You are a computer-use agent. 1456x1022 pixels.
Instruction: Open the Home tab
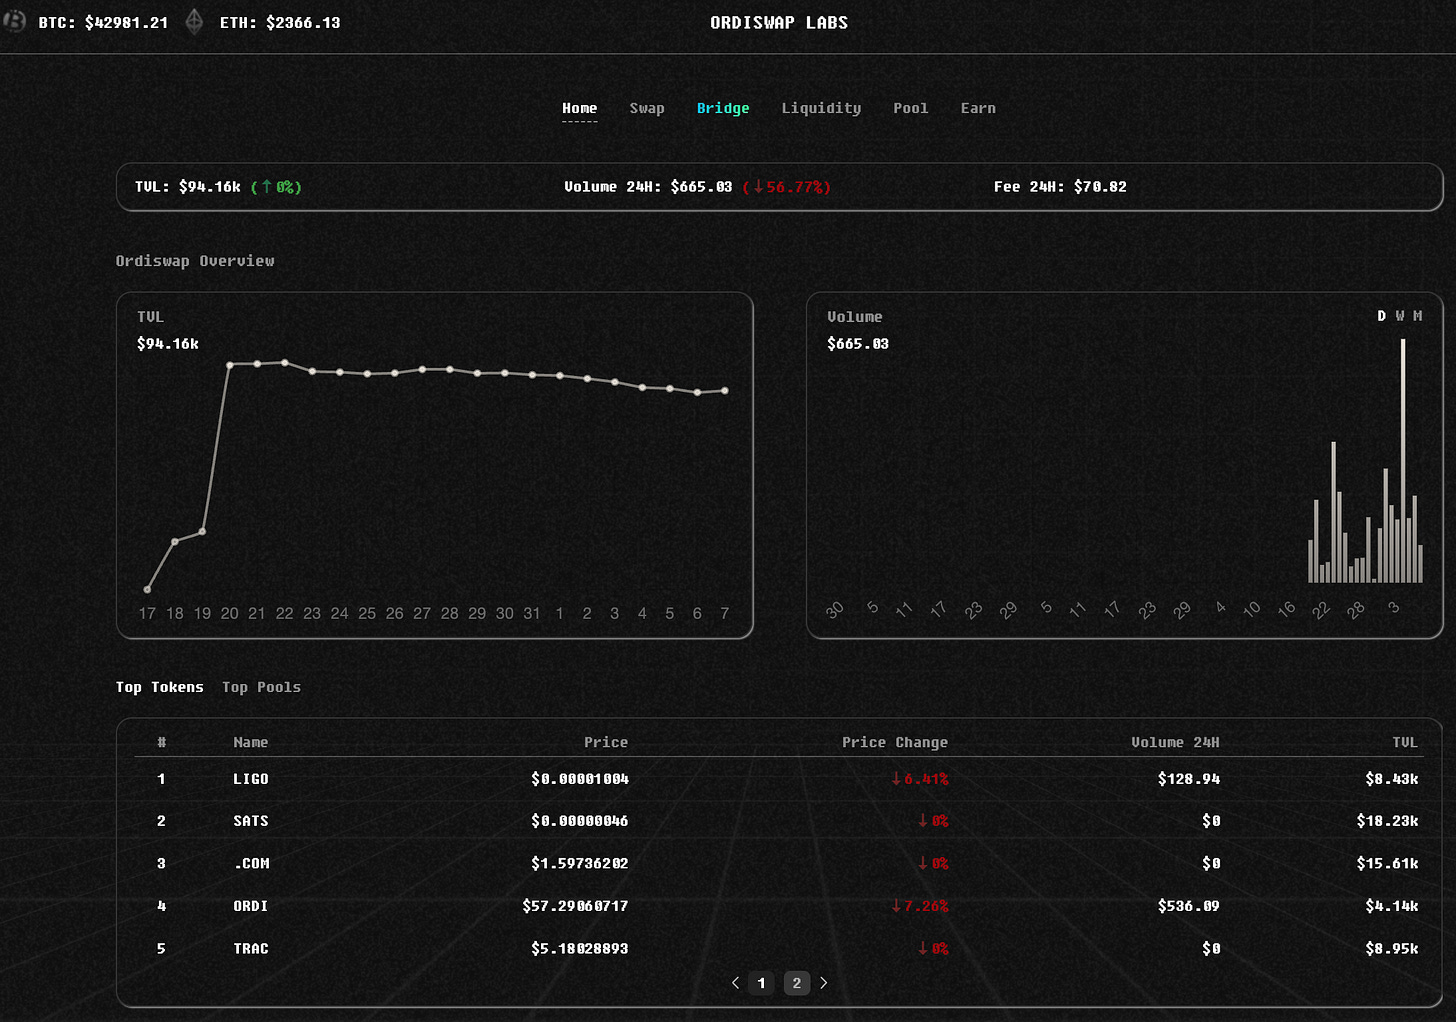click(579, 108)
